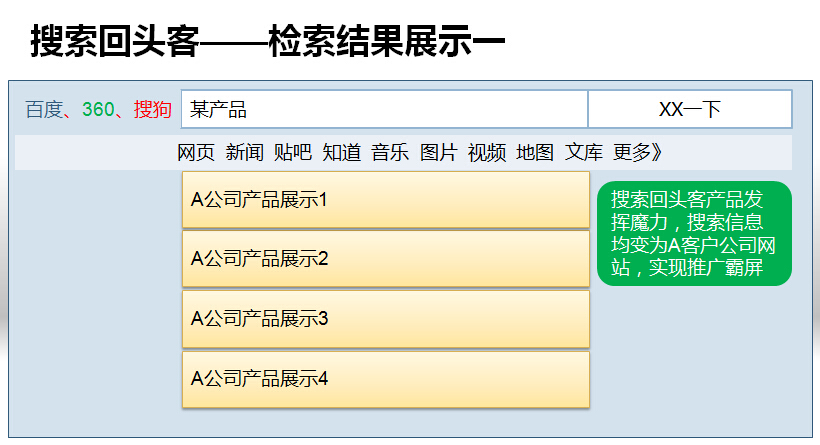This screenshot has width=820, height=445.
Task: Click the green 搜索回头客产品发挥魔力 callout box
Action: 694,233
